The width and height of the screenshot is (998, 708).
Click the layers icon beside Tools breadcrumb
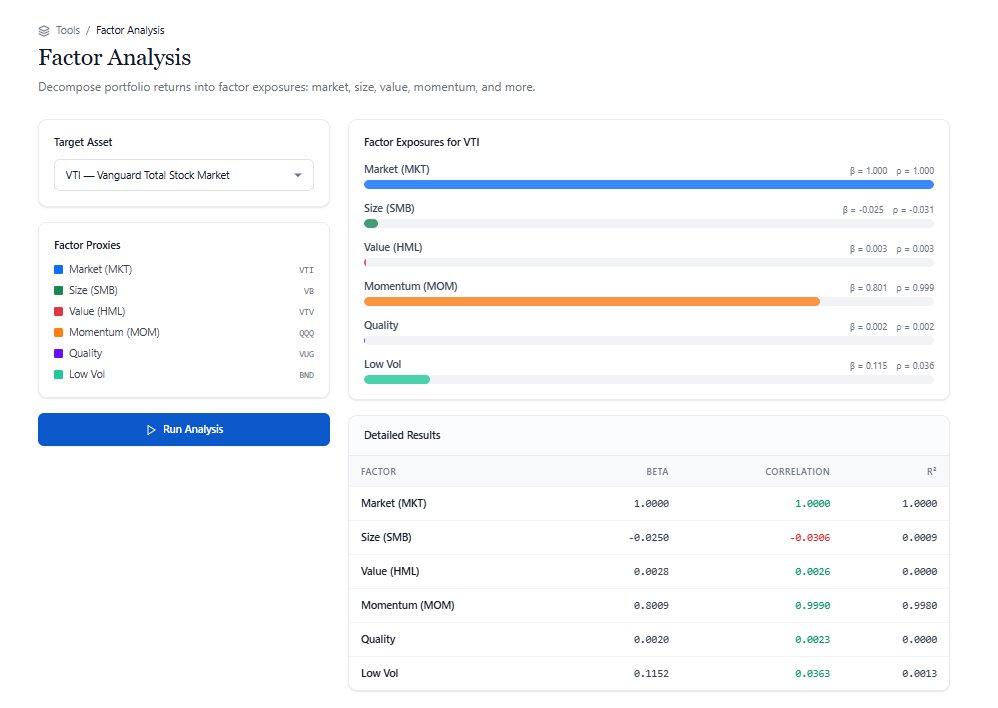tap(44, 31)
